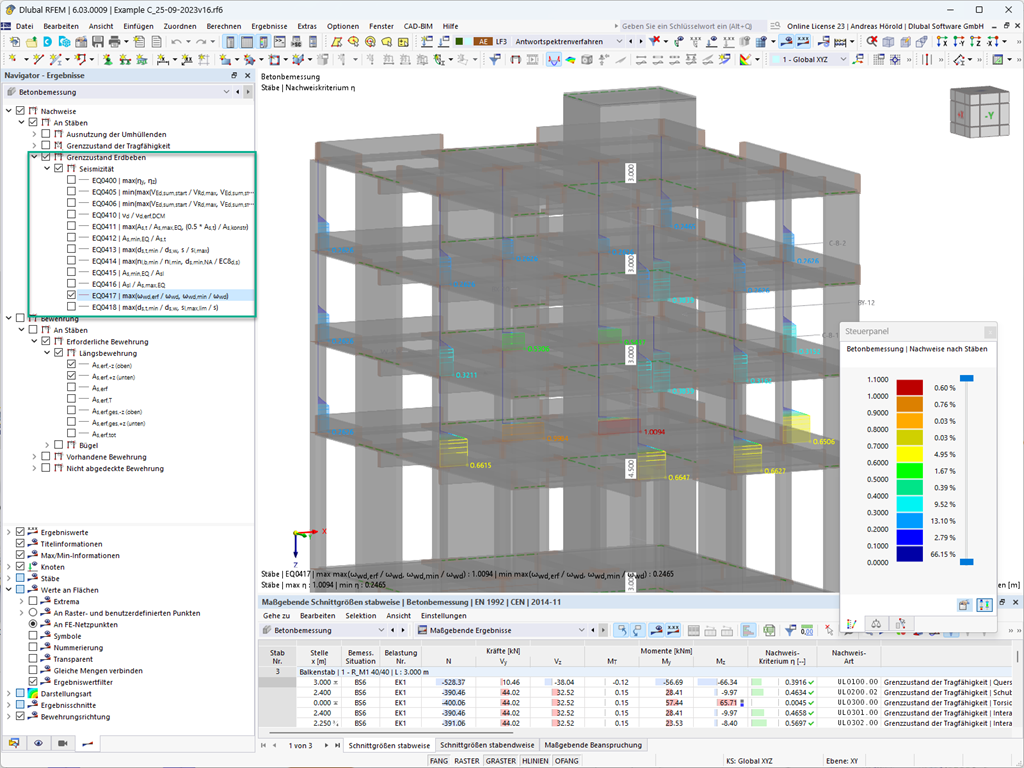
Task: Collapse the Grenzzustand Erdbeben tree node
Action: pyautogui.click(x=35, y=157)
